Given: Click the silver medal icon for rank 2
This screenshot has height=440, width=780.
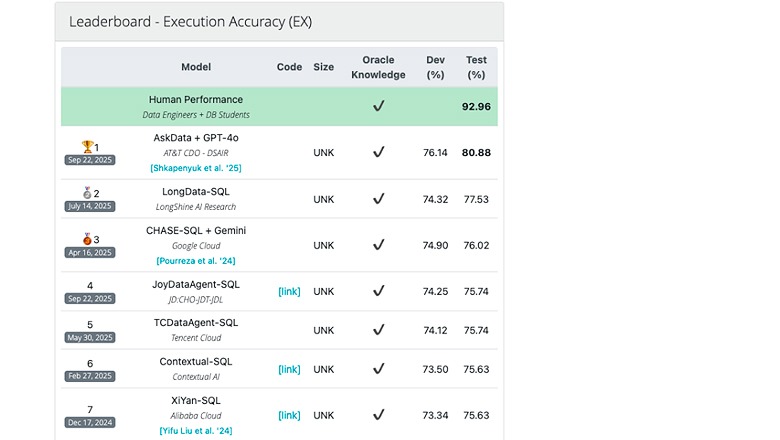Looking at the screenshot, I should click(84, 193).
